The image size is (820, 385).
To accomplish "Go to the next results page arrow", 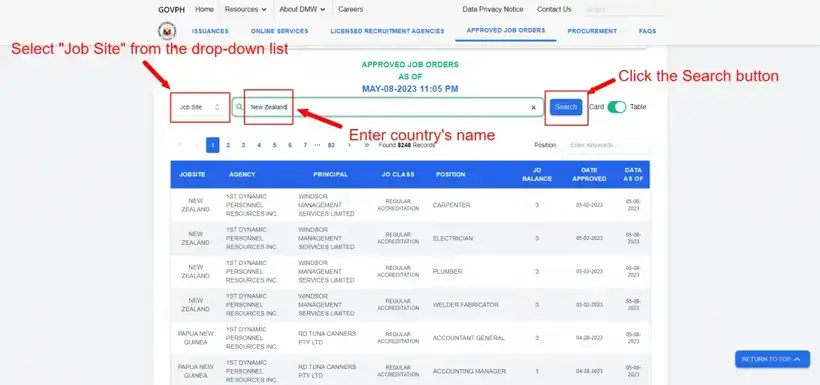I will tap(349, 145).
